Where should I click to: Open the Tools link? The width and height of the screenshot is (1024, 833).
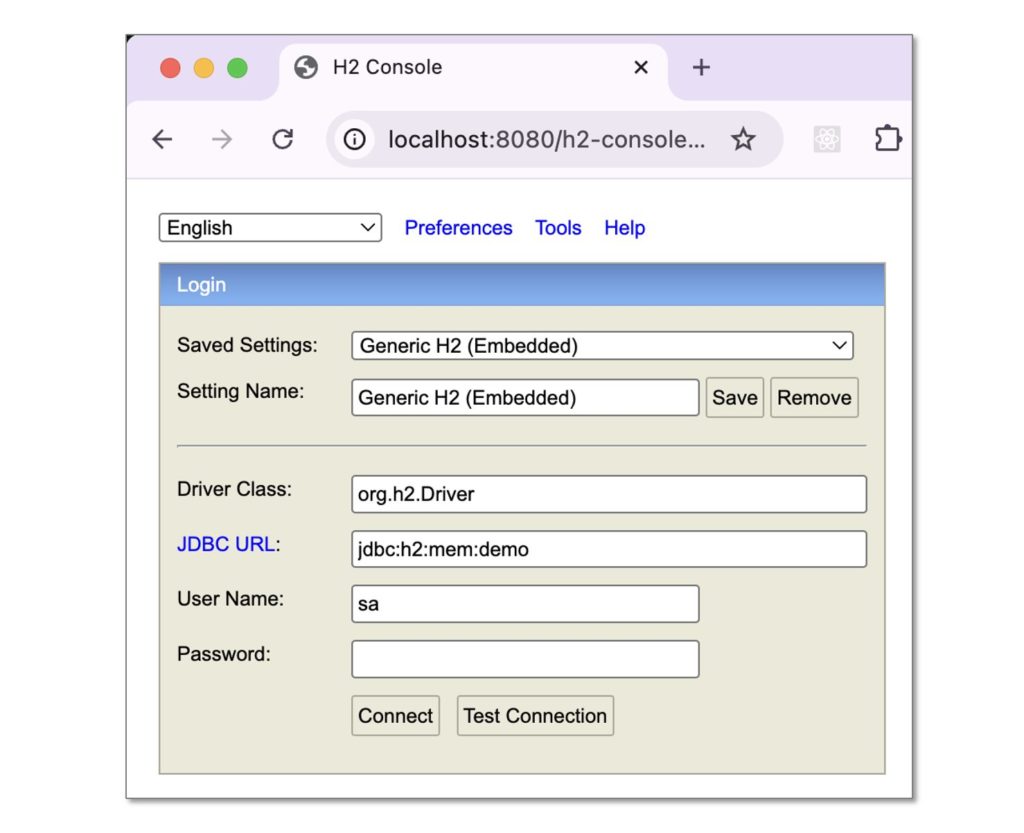click(x=558, y=228)
